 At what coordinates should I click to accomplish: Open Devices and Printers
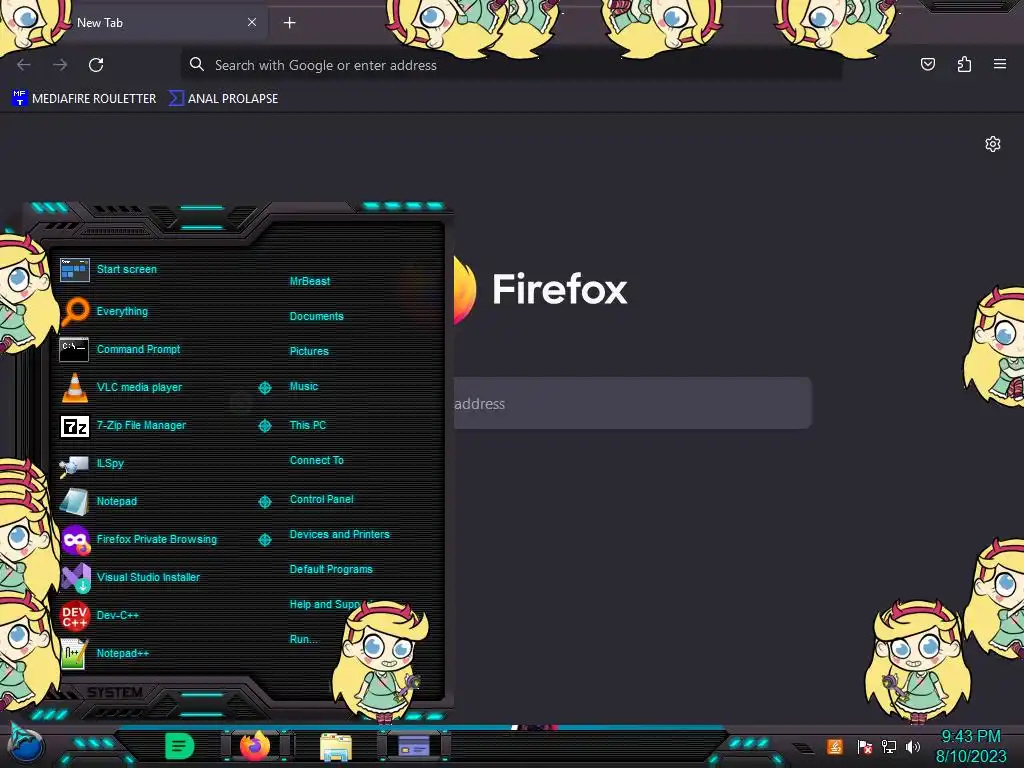click(339, 534)
